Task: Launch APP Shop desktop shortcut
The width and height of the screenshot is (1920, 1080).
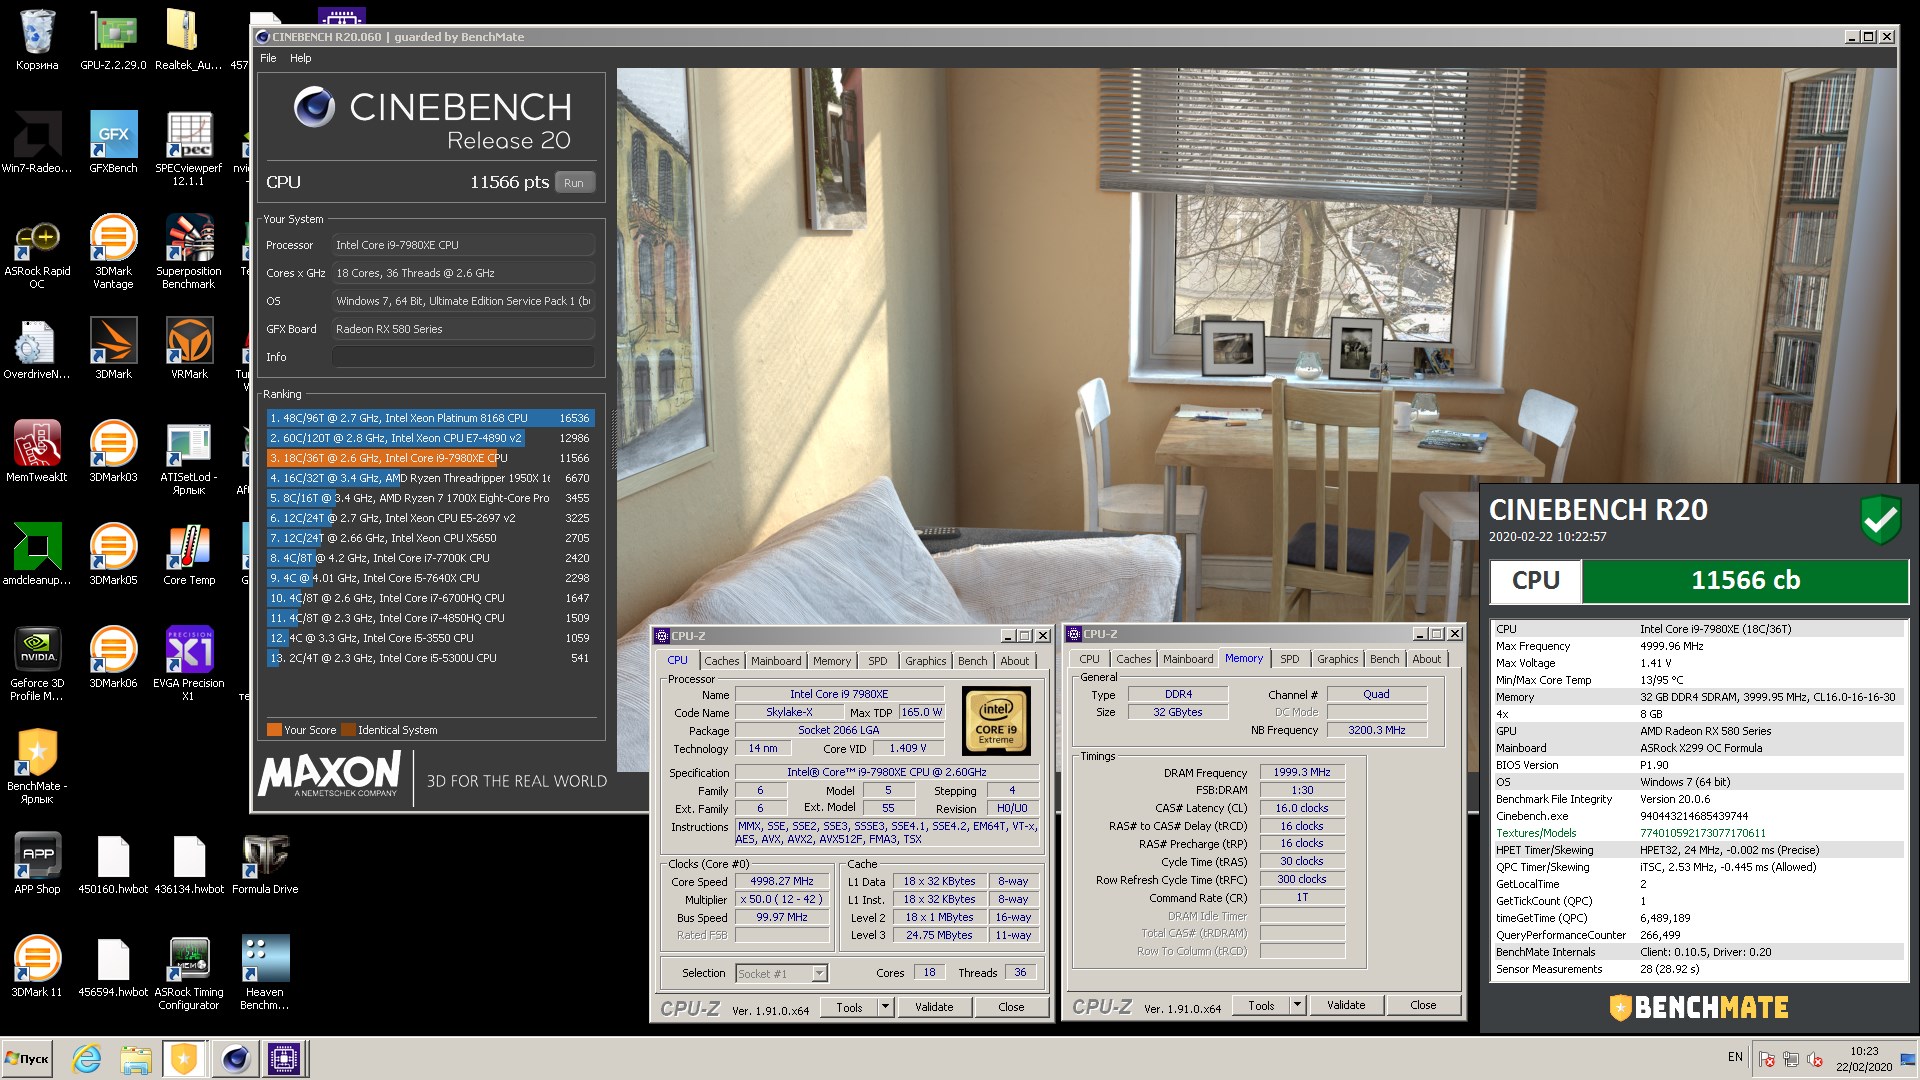Action: (x=37, y=864)
